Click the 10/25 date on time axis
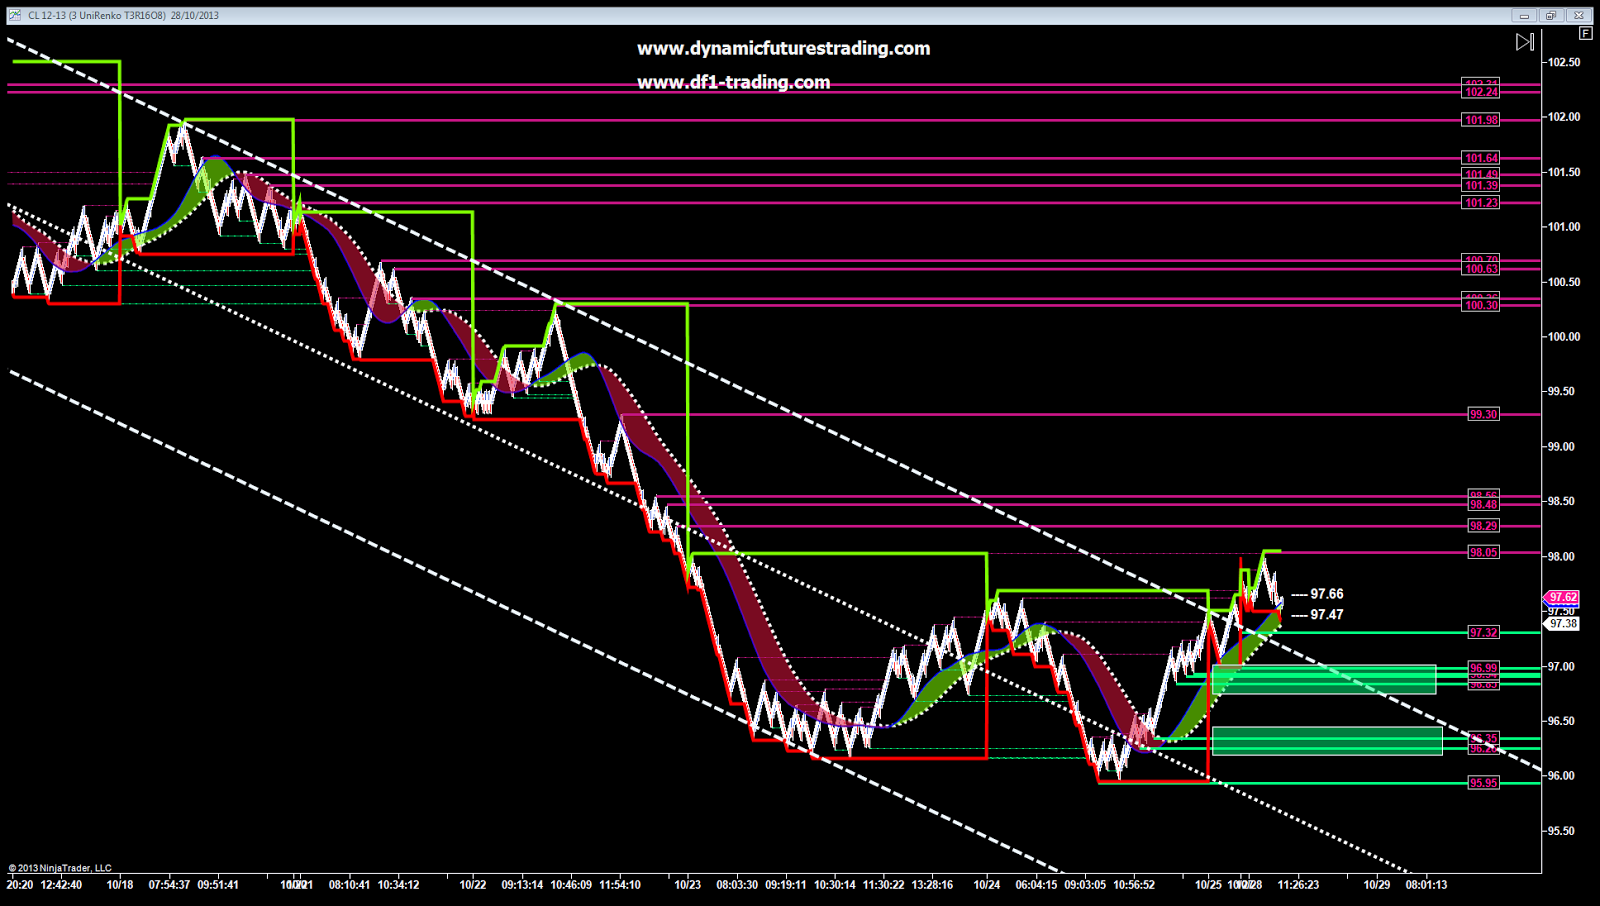Viewport: 1600px width, 906px height. pos(1208,885)
